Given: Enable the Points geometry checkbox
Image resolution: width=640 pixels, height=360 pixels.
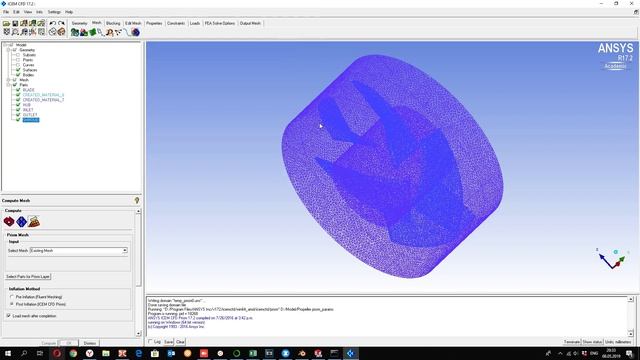Looking at the screenshot, I should click(18, 60).
